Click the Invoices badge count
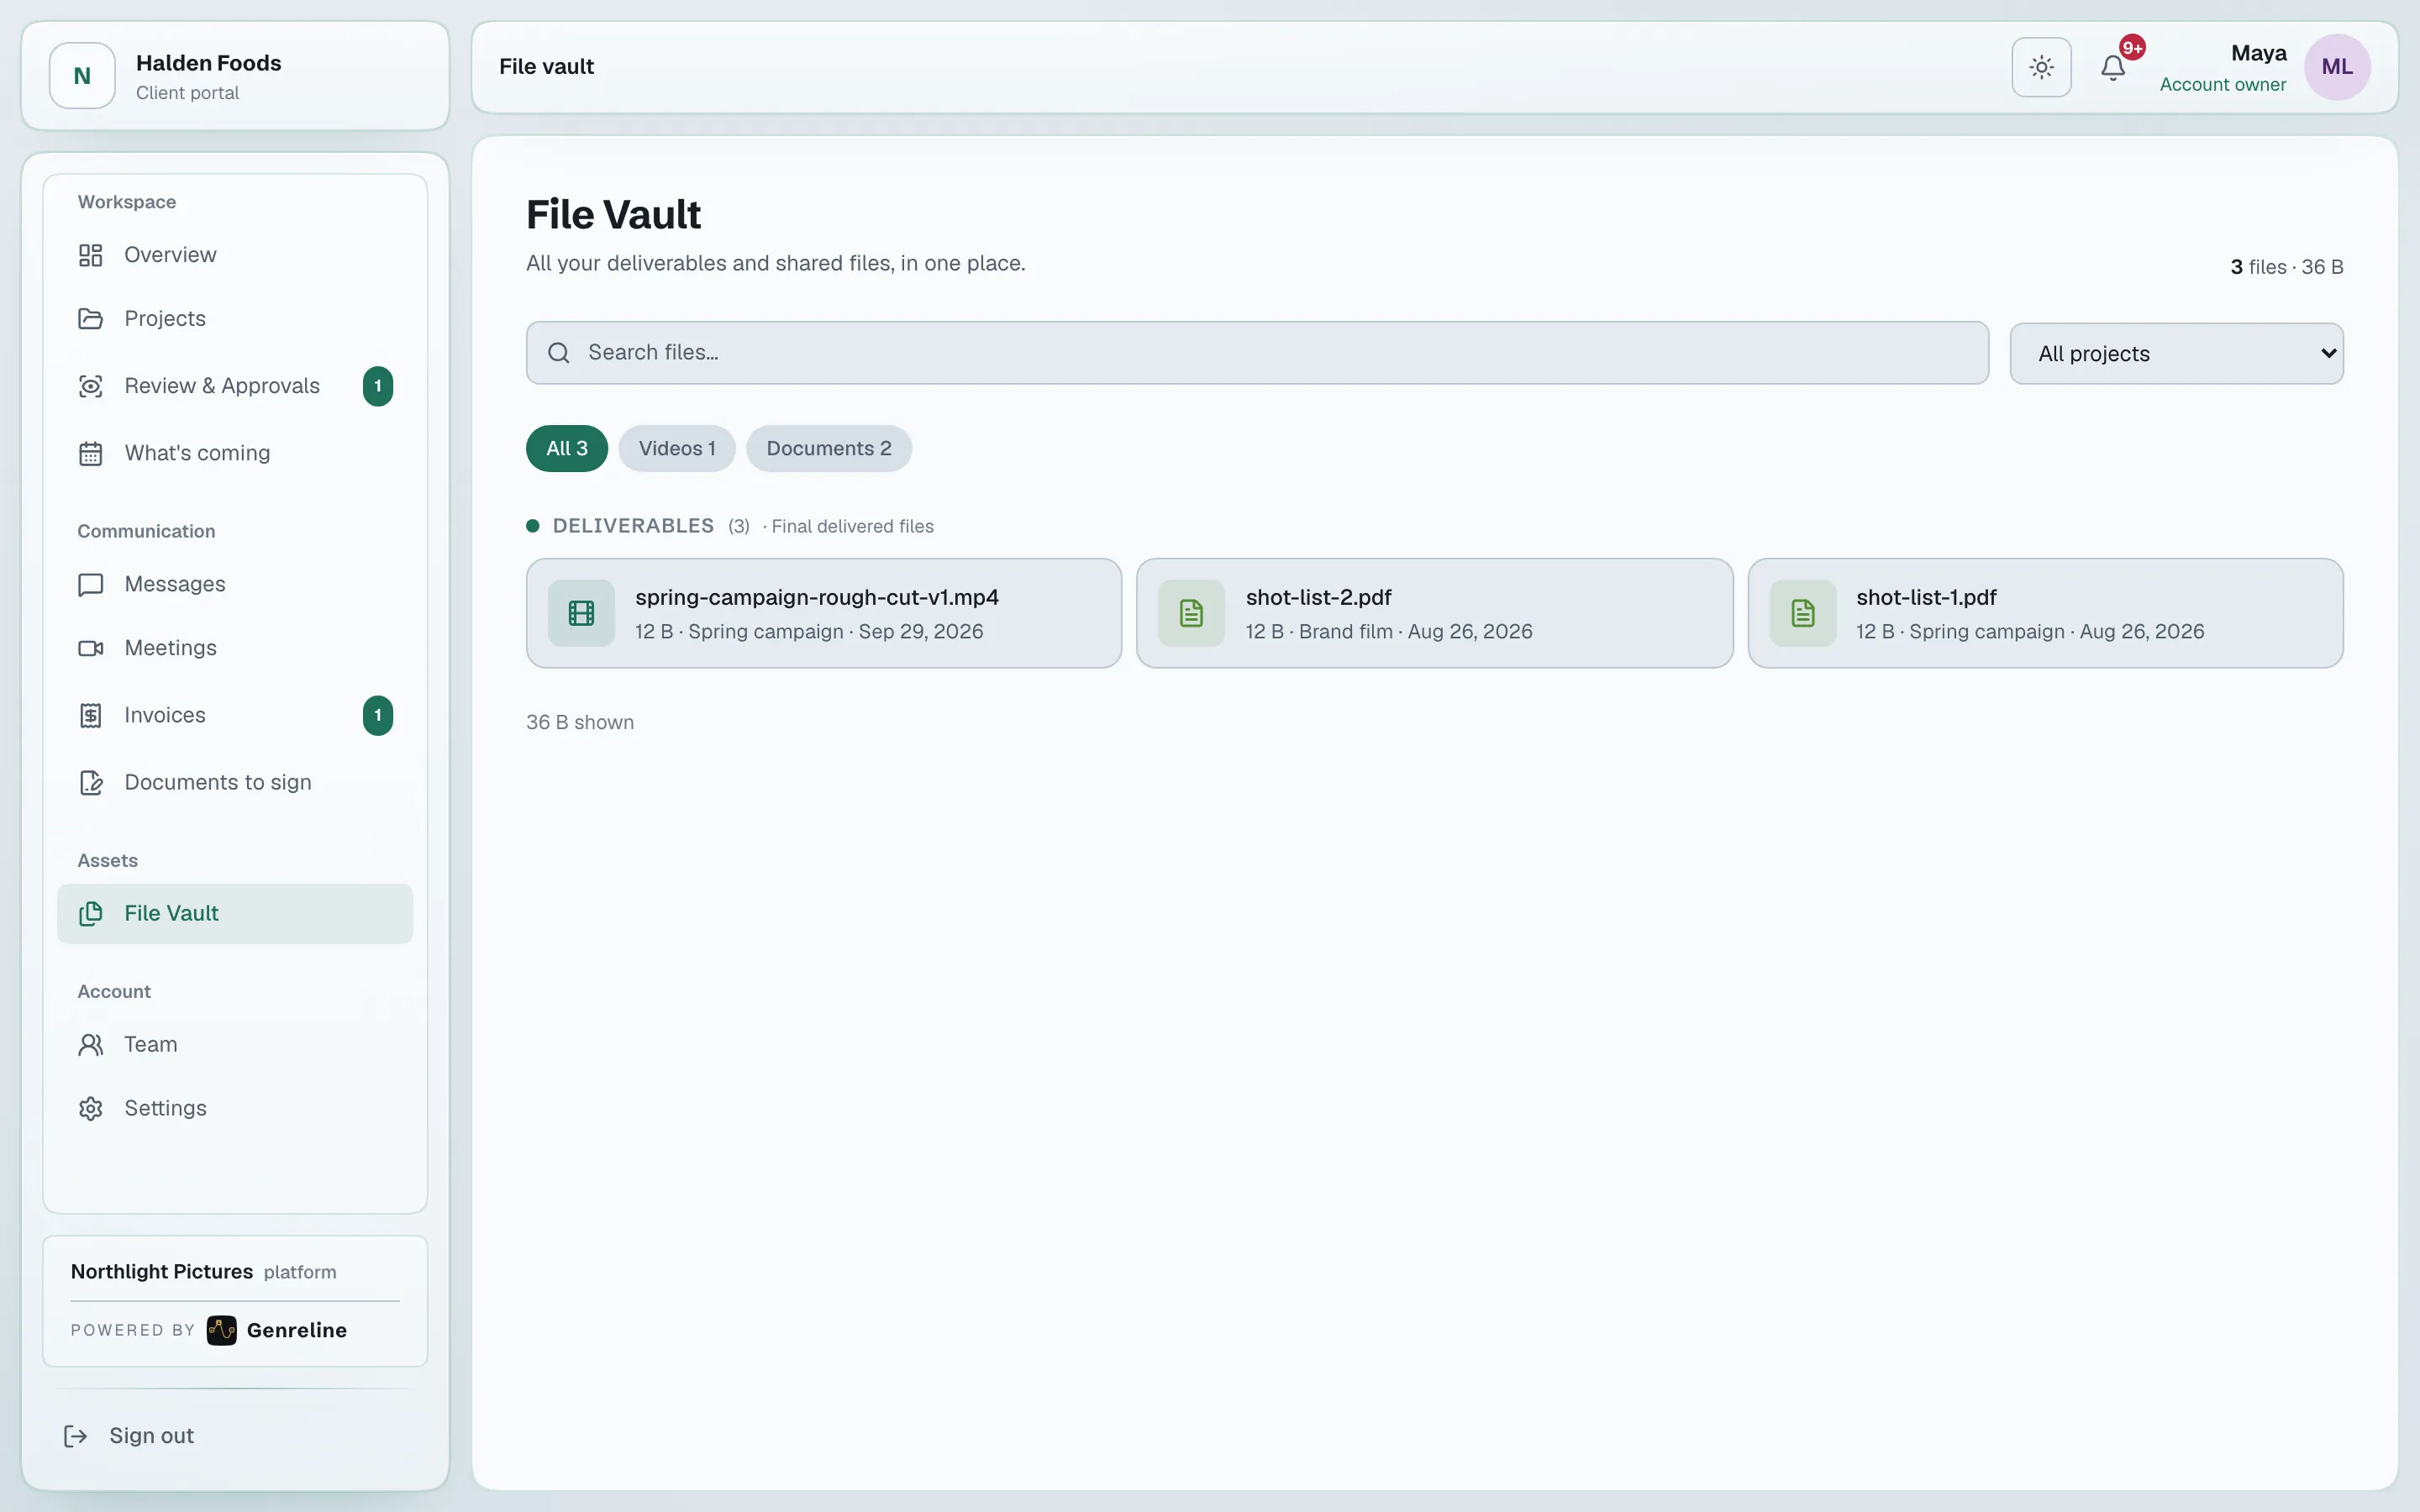This screenshot has width=2420, height=1512. point(378,715)
